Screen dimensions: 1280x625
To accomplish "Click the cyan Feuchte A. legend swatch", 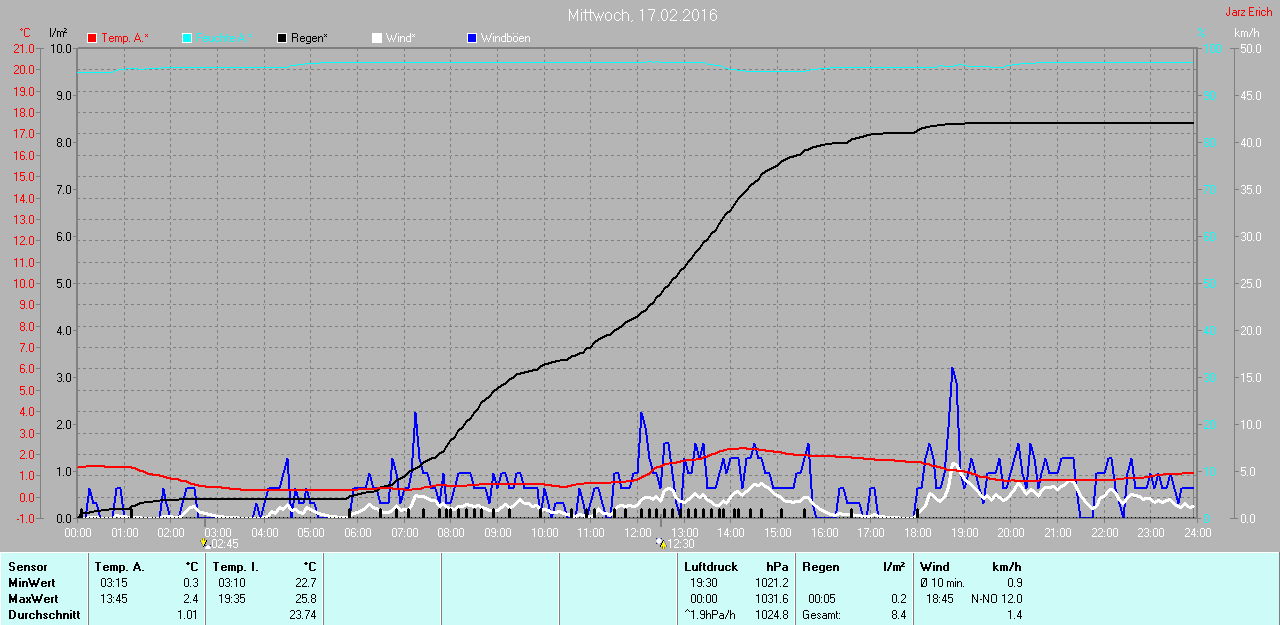I will (188, 38).
